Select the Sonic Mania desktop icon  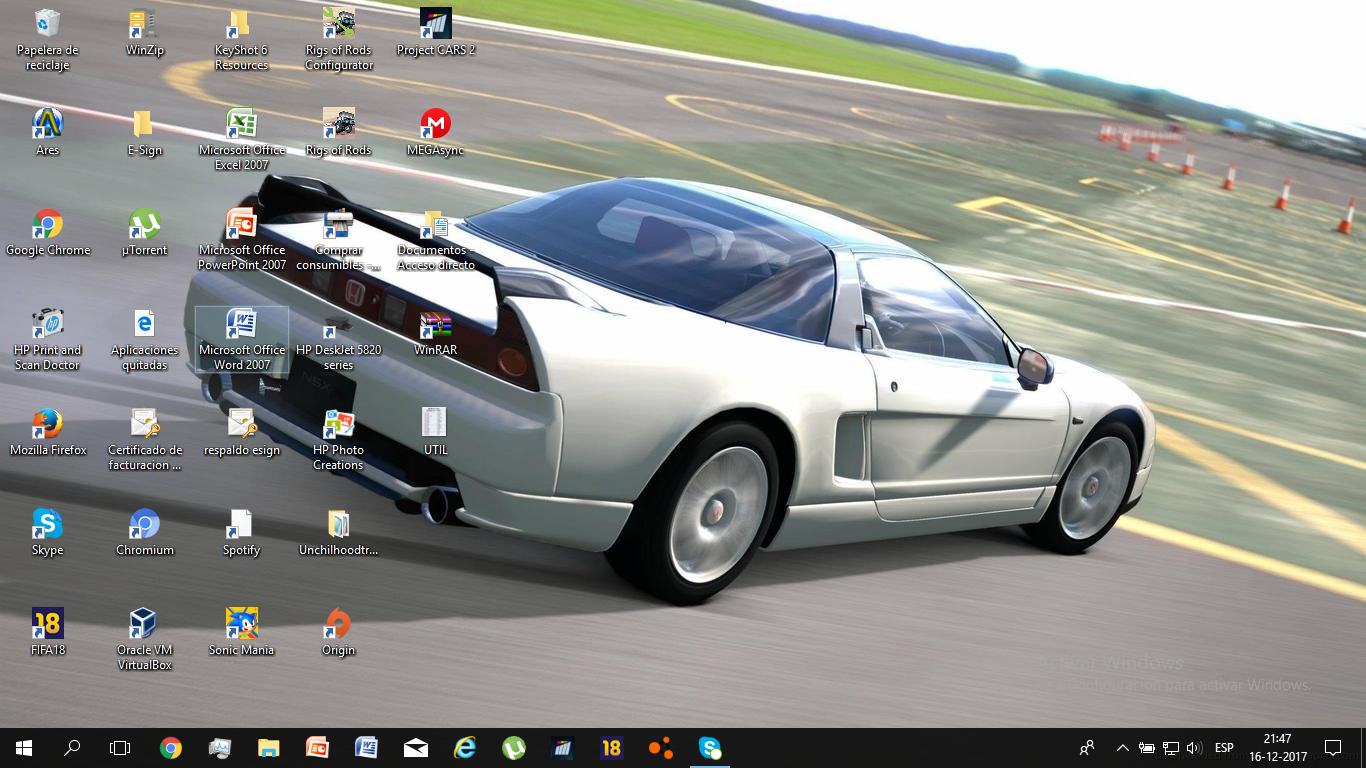[x=241, y=631]
